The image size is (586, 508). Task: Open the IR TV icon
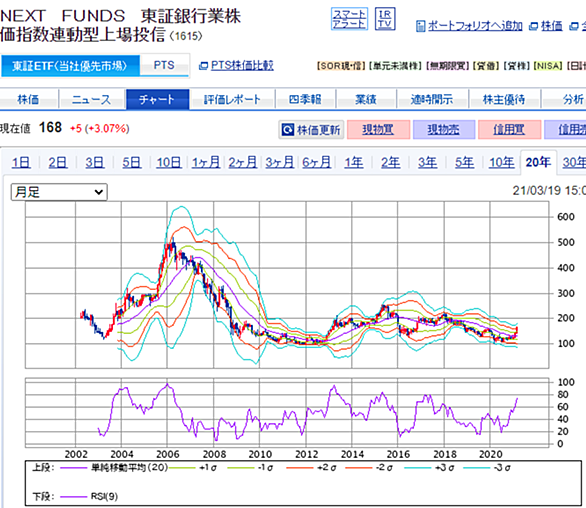(x=385, y=19)
